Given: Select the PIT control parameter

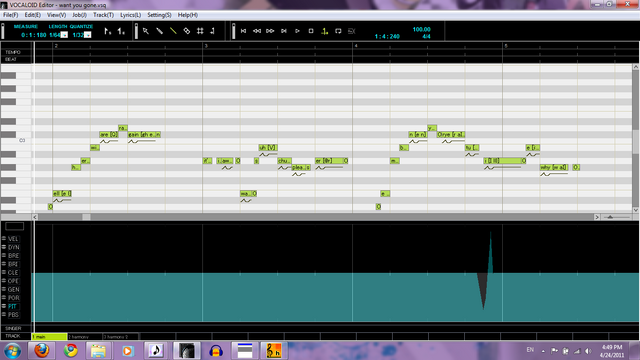Looking at the screenshot, I should [x=12, y=307].
